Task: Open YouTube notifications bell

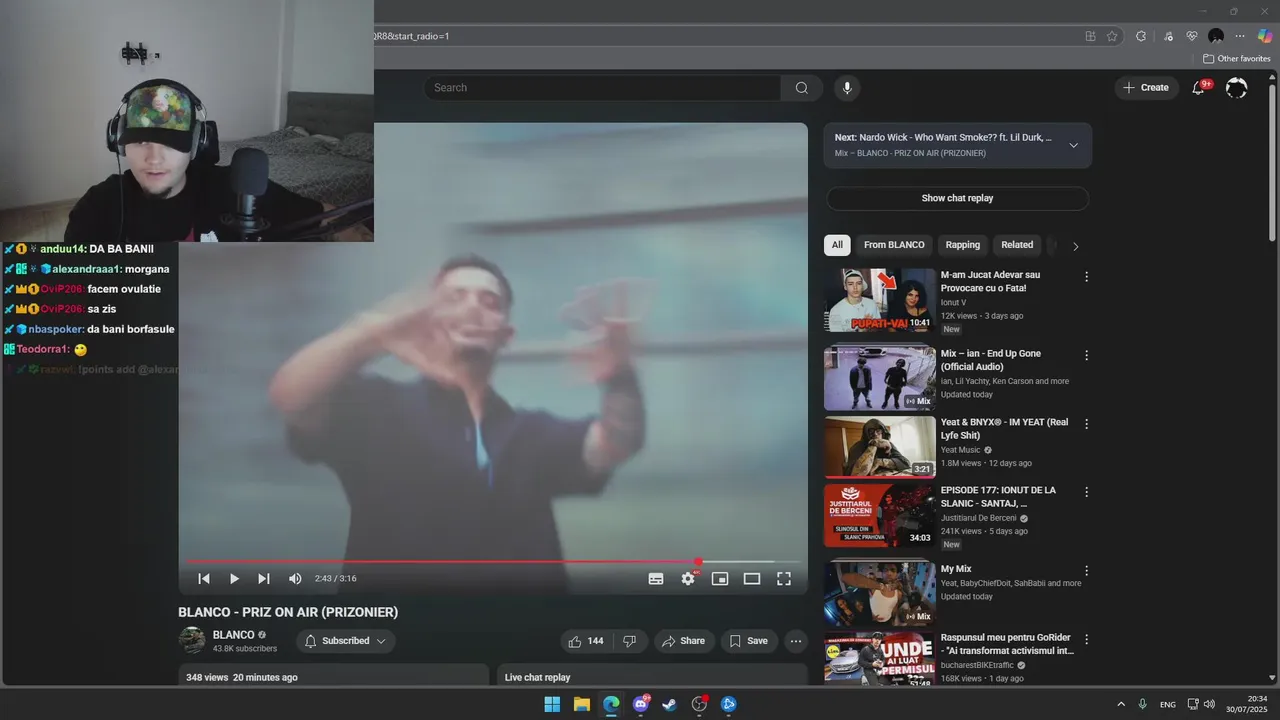Action: tap(1198, 88)
